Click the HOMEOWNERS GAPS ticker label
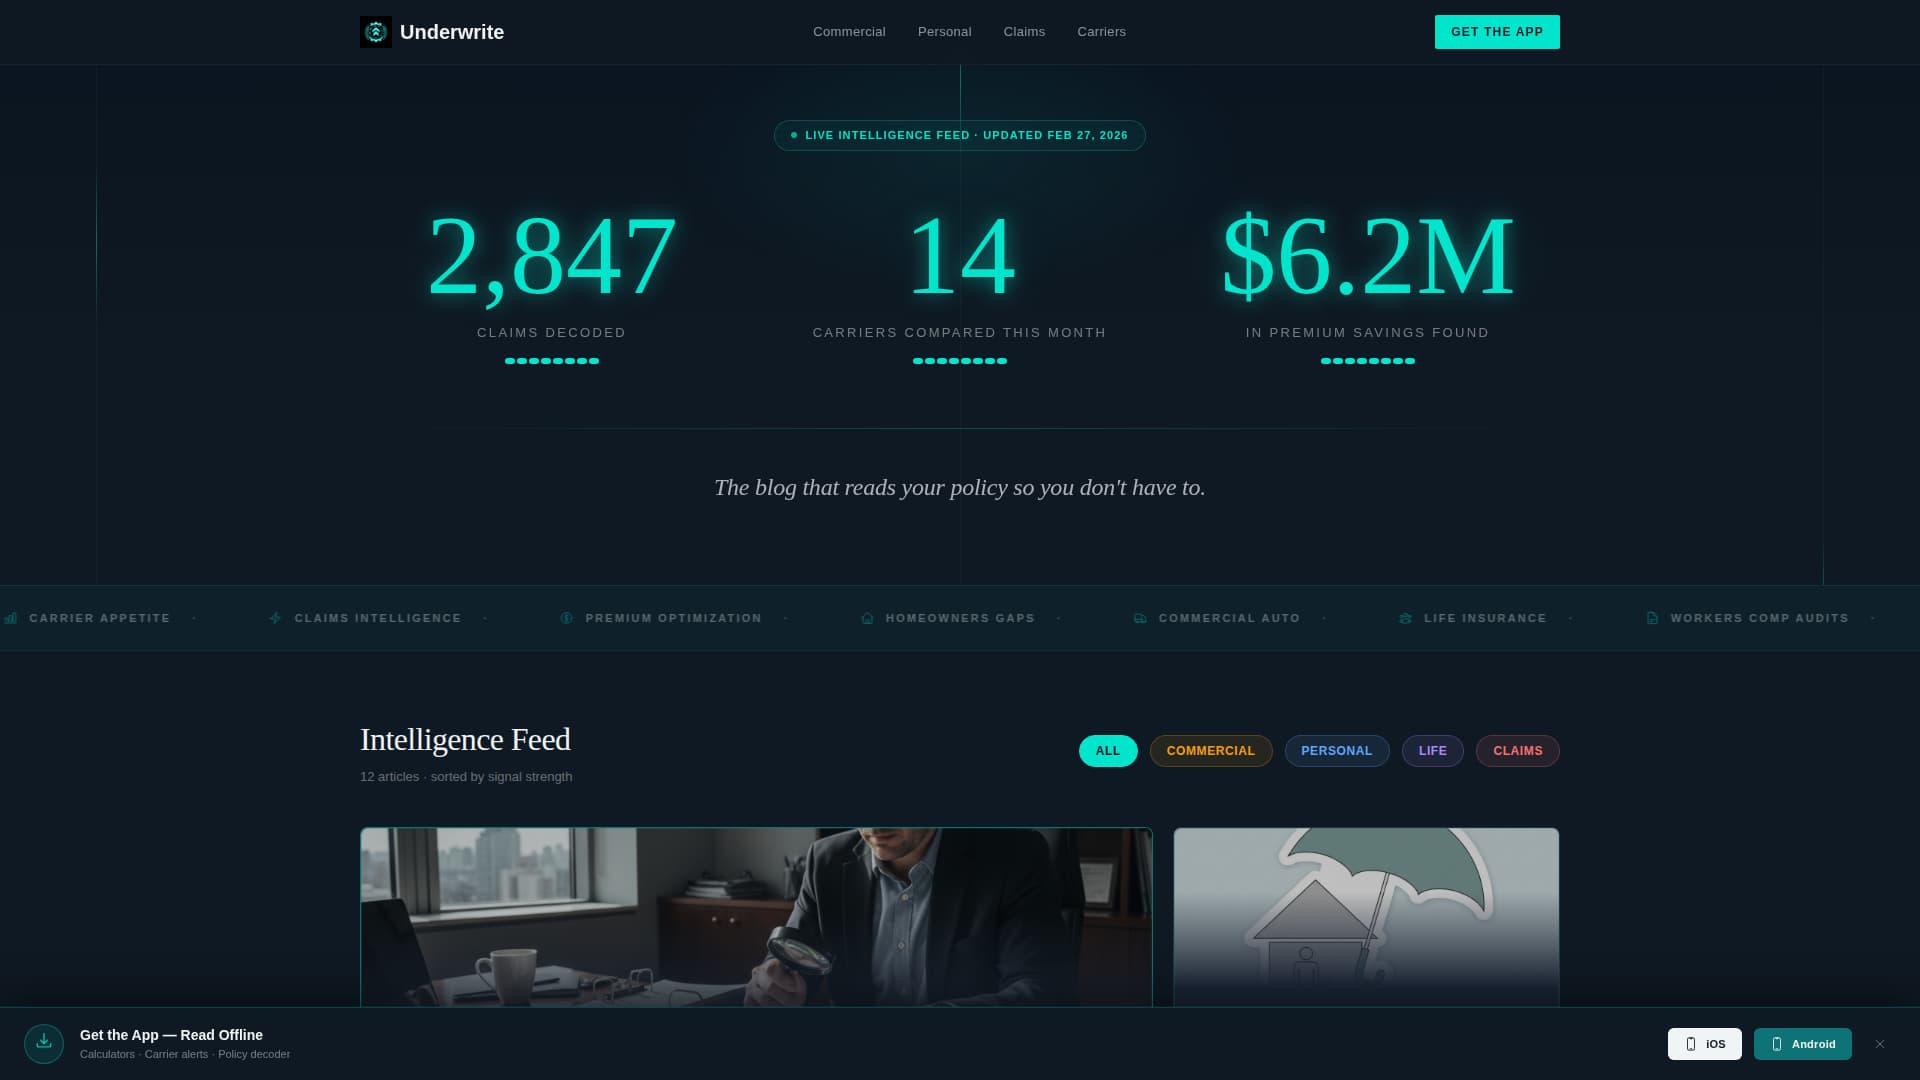1920x1080 pixels. pos(961,618)
